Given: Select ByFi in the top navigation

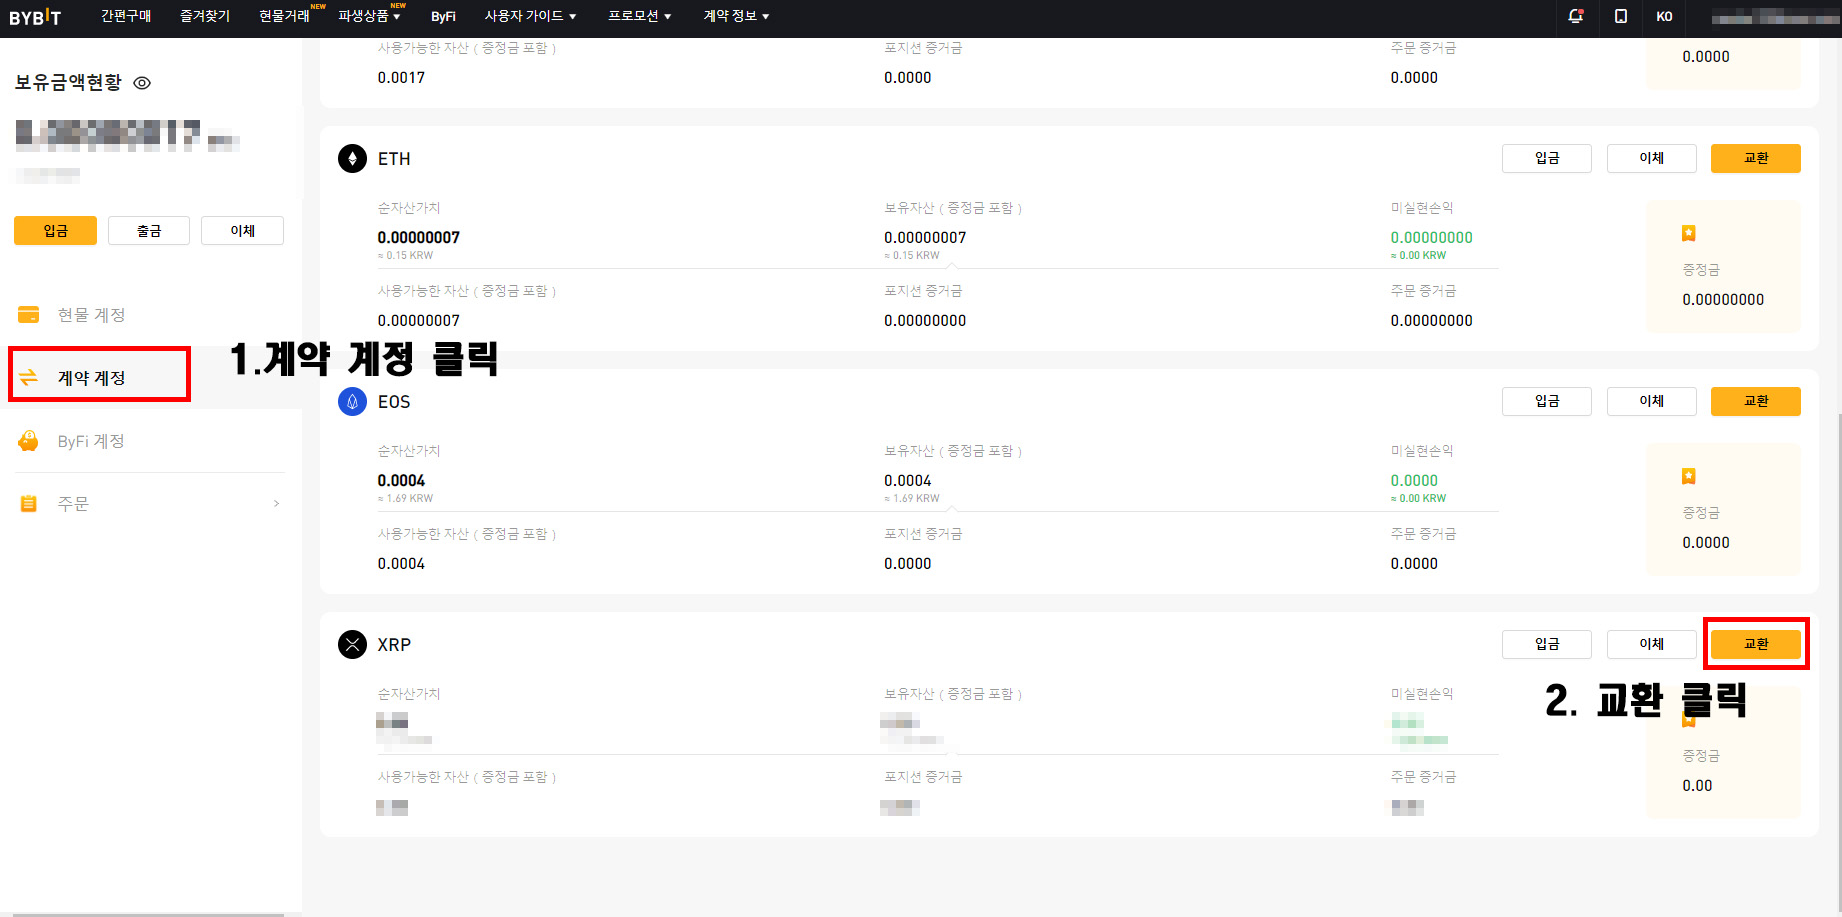Looking at the screenshot, I should coord(443,16).
